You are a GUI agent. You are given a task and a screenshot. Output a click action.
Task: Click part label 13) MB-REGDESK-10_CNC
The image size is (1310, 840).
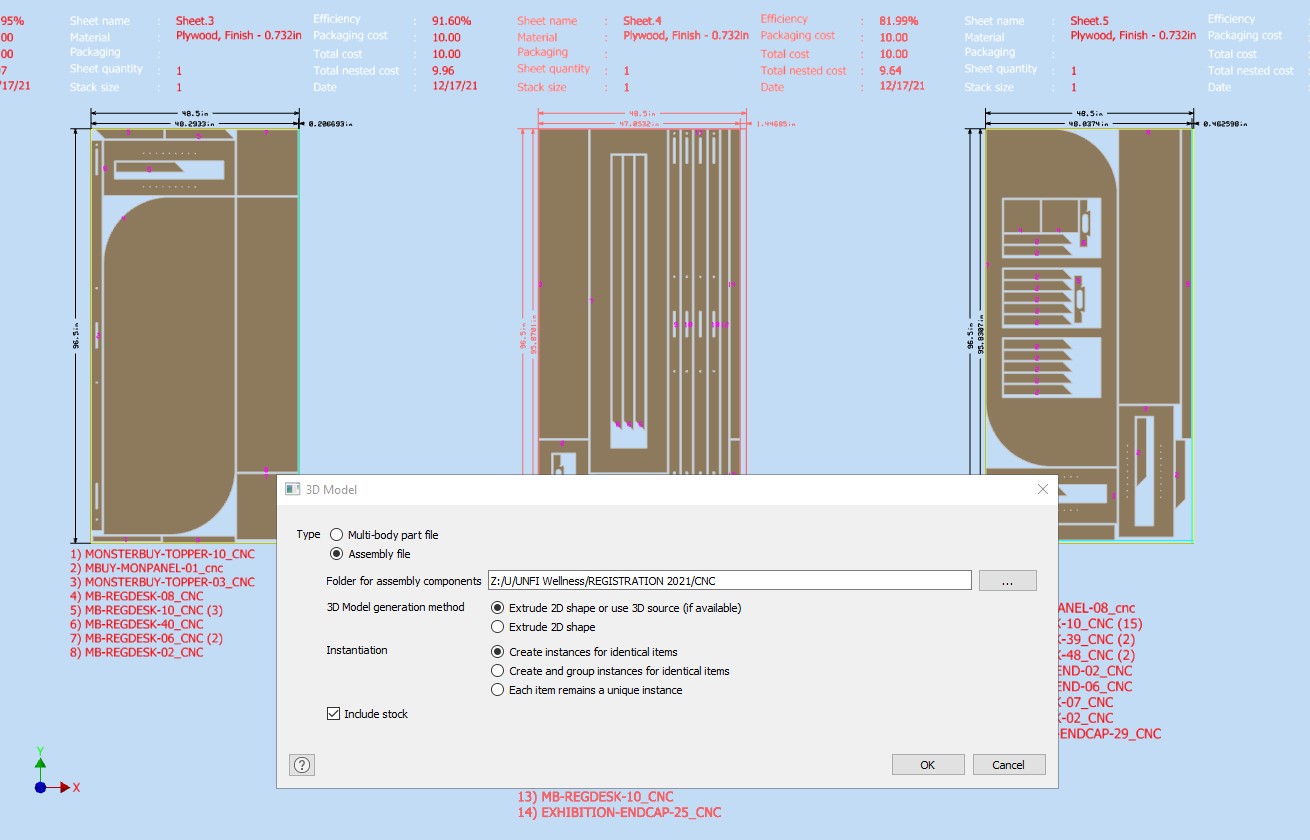click(595, 797)
